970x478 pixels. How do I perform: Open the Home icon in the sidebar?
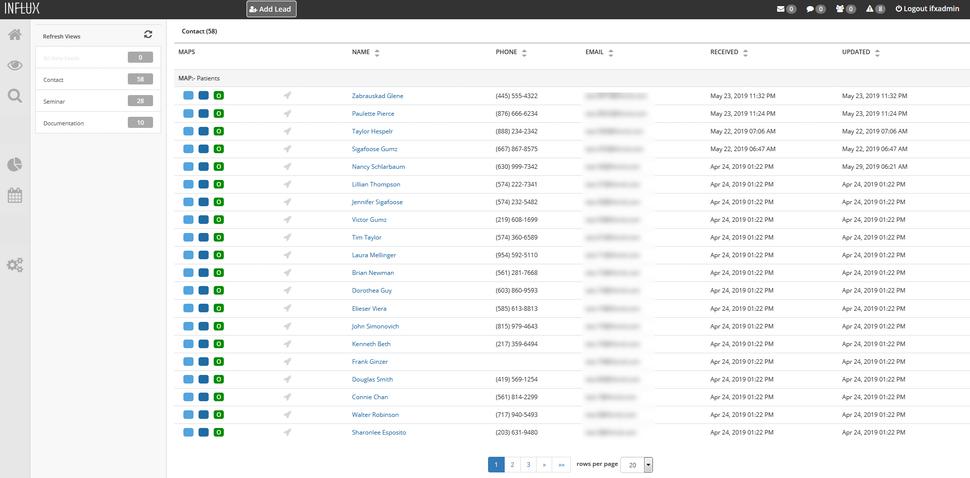pyautogui.click(x=15, y=35)
